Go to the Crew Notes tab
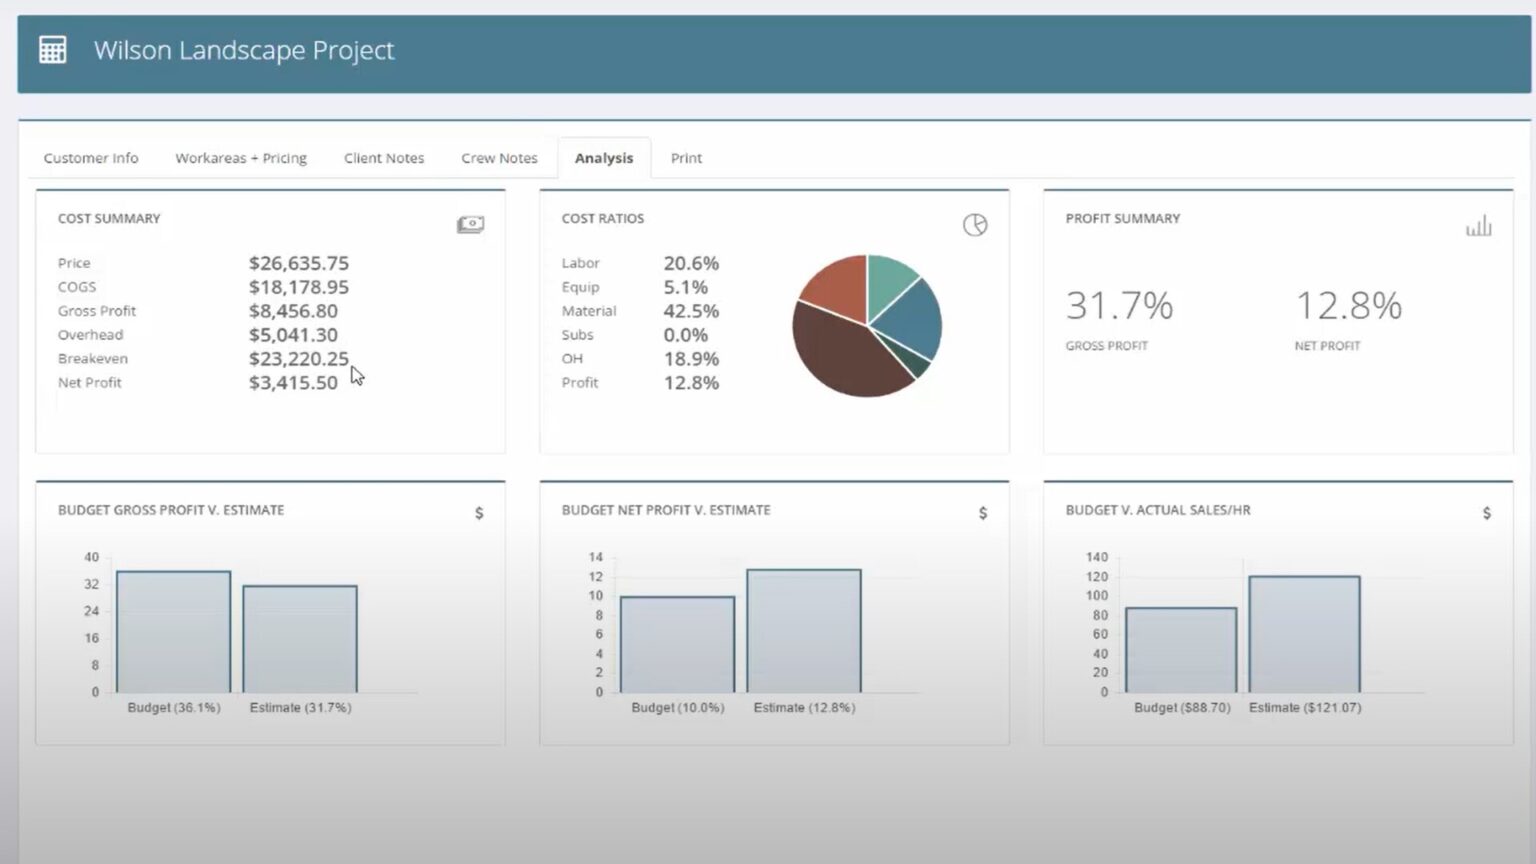Viewport: 1536px width, 864px height. (x=499, y=158)
